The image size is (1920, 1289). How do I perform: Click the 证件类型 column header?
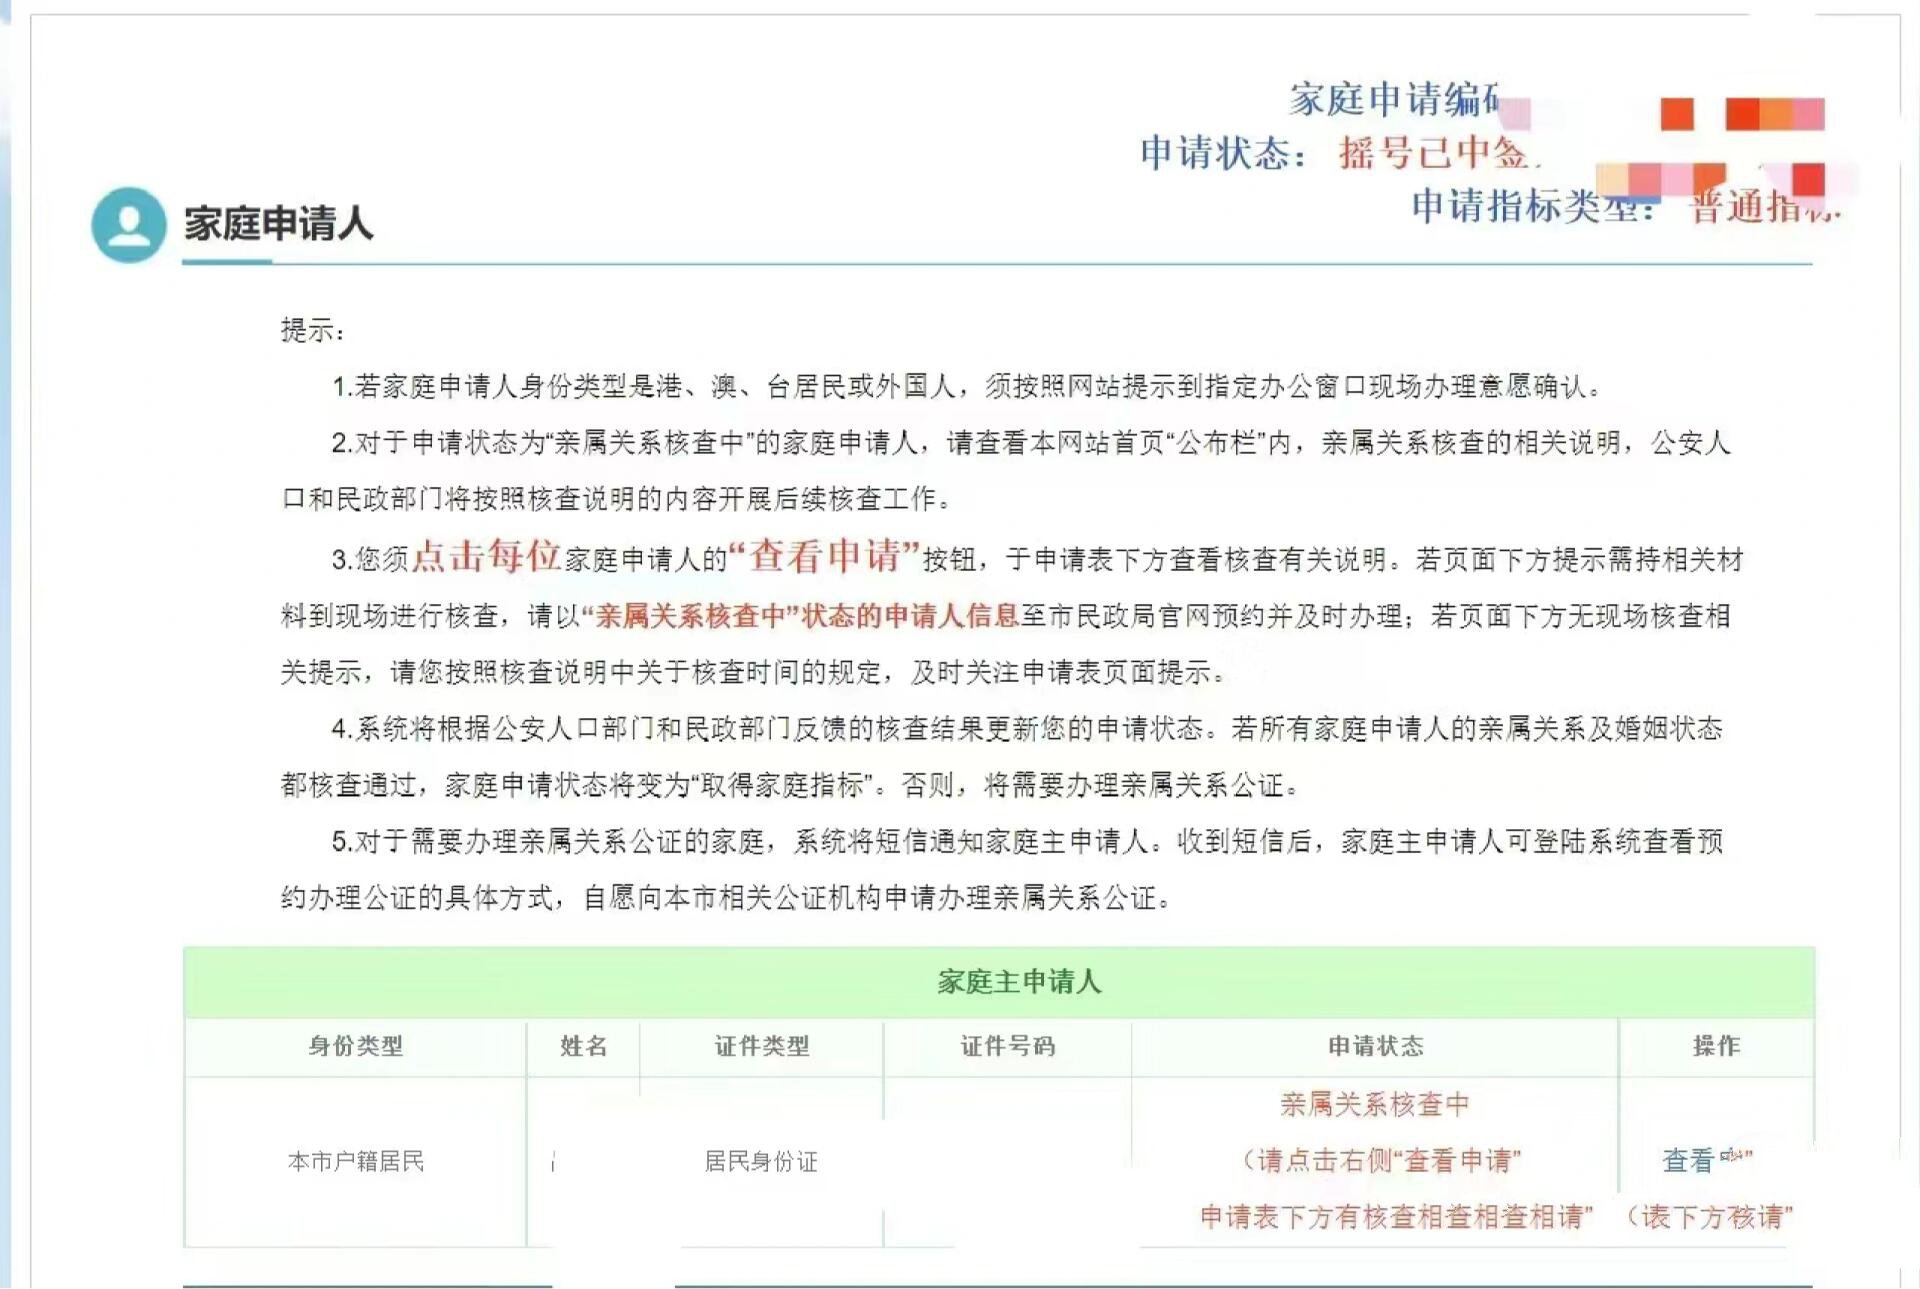click(x=761, y=1046)
